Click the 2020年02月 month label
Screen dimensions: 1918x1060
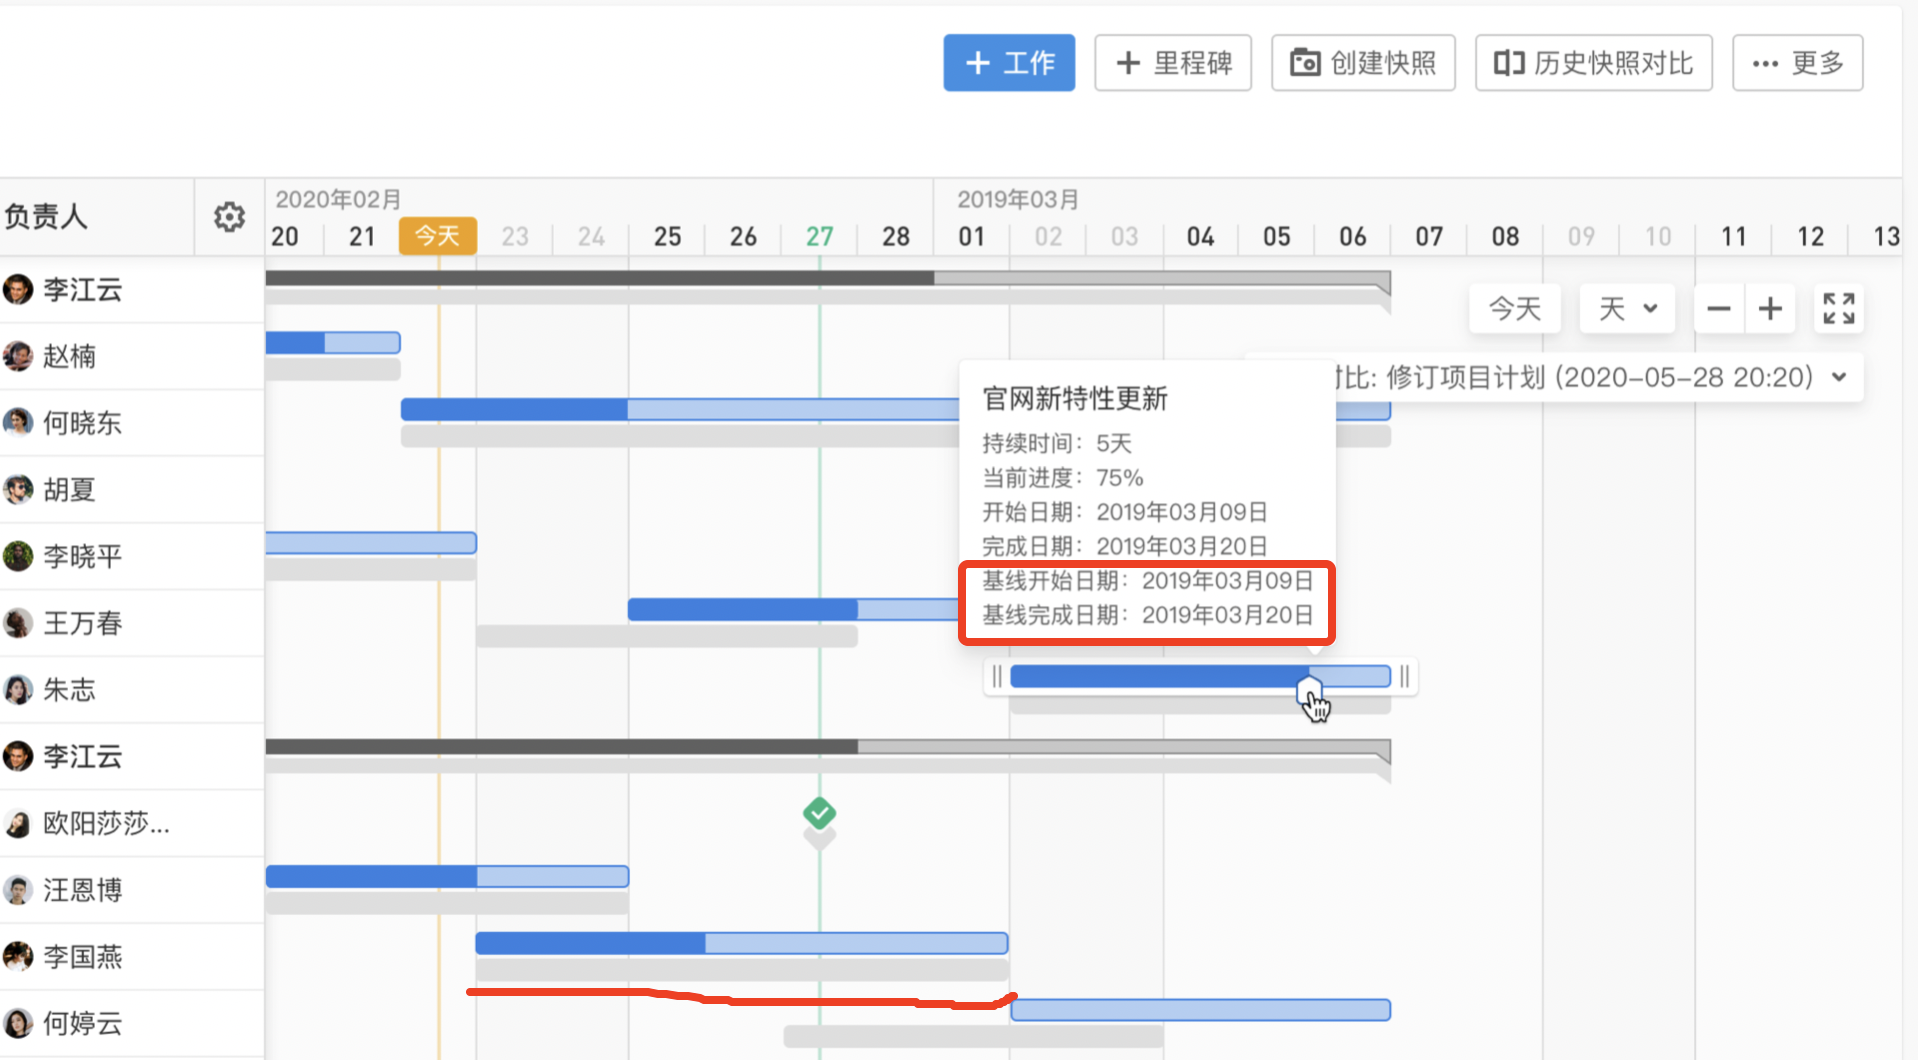[338, 199]
